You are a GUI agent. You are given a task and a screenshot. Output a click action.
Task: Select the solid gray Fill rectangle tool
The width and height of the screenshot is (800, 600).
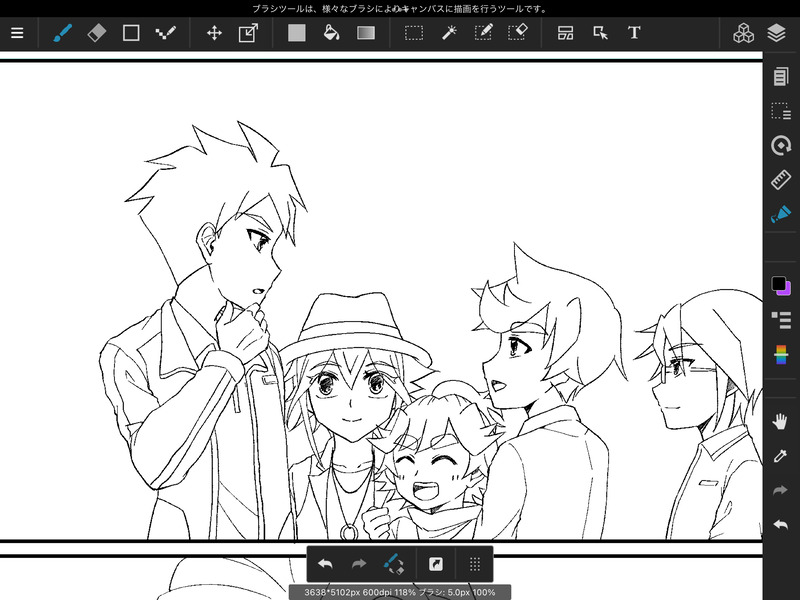[x=296, y=33]
